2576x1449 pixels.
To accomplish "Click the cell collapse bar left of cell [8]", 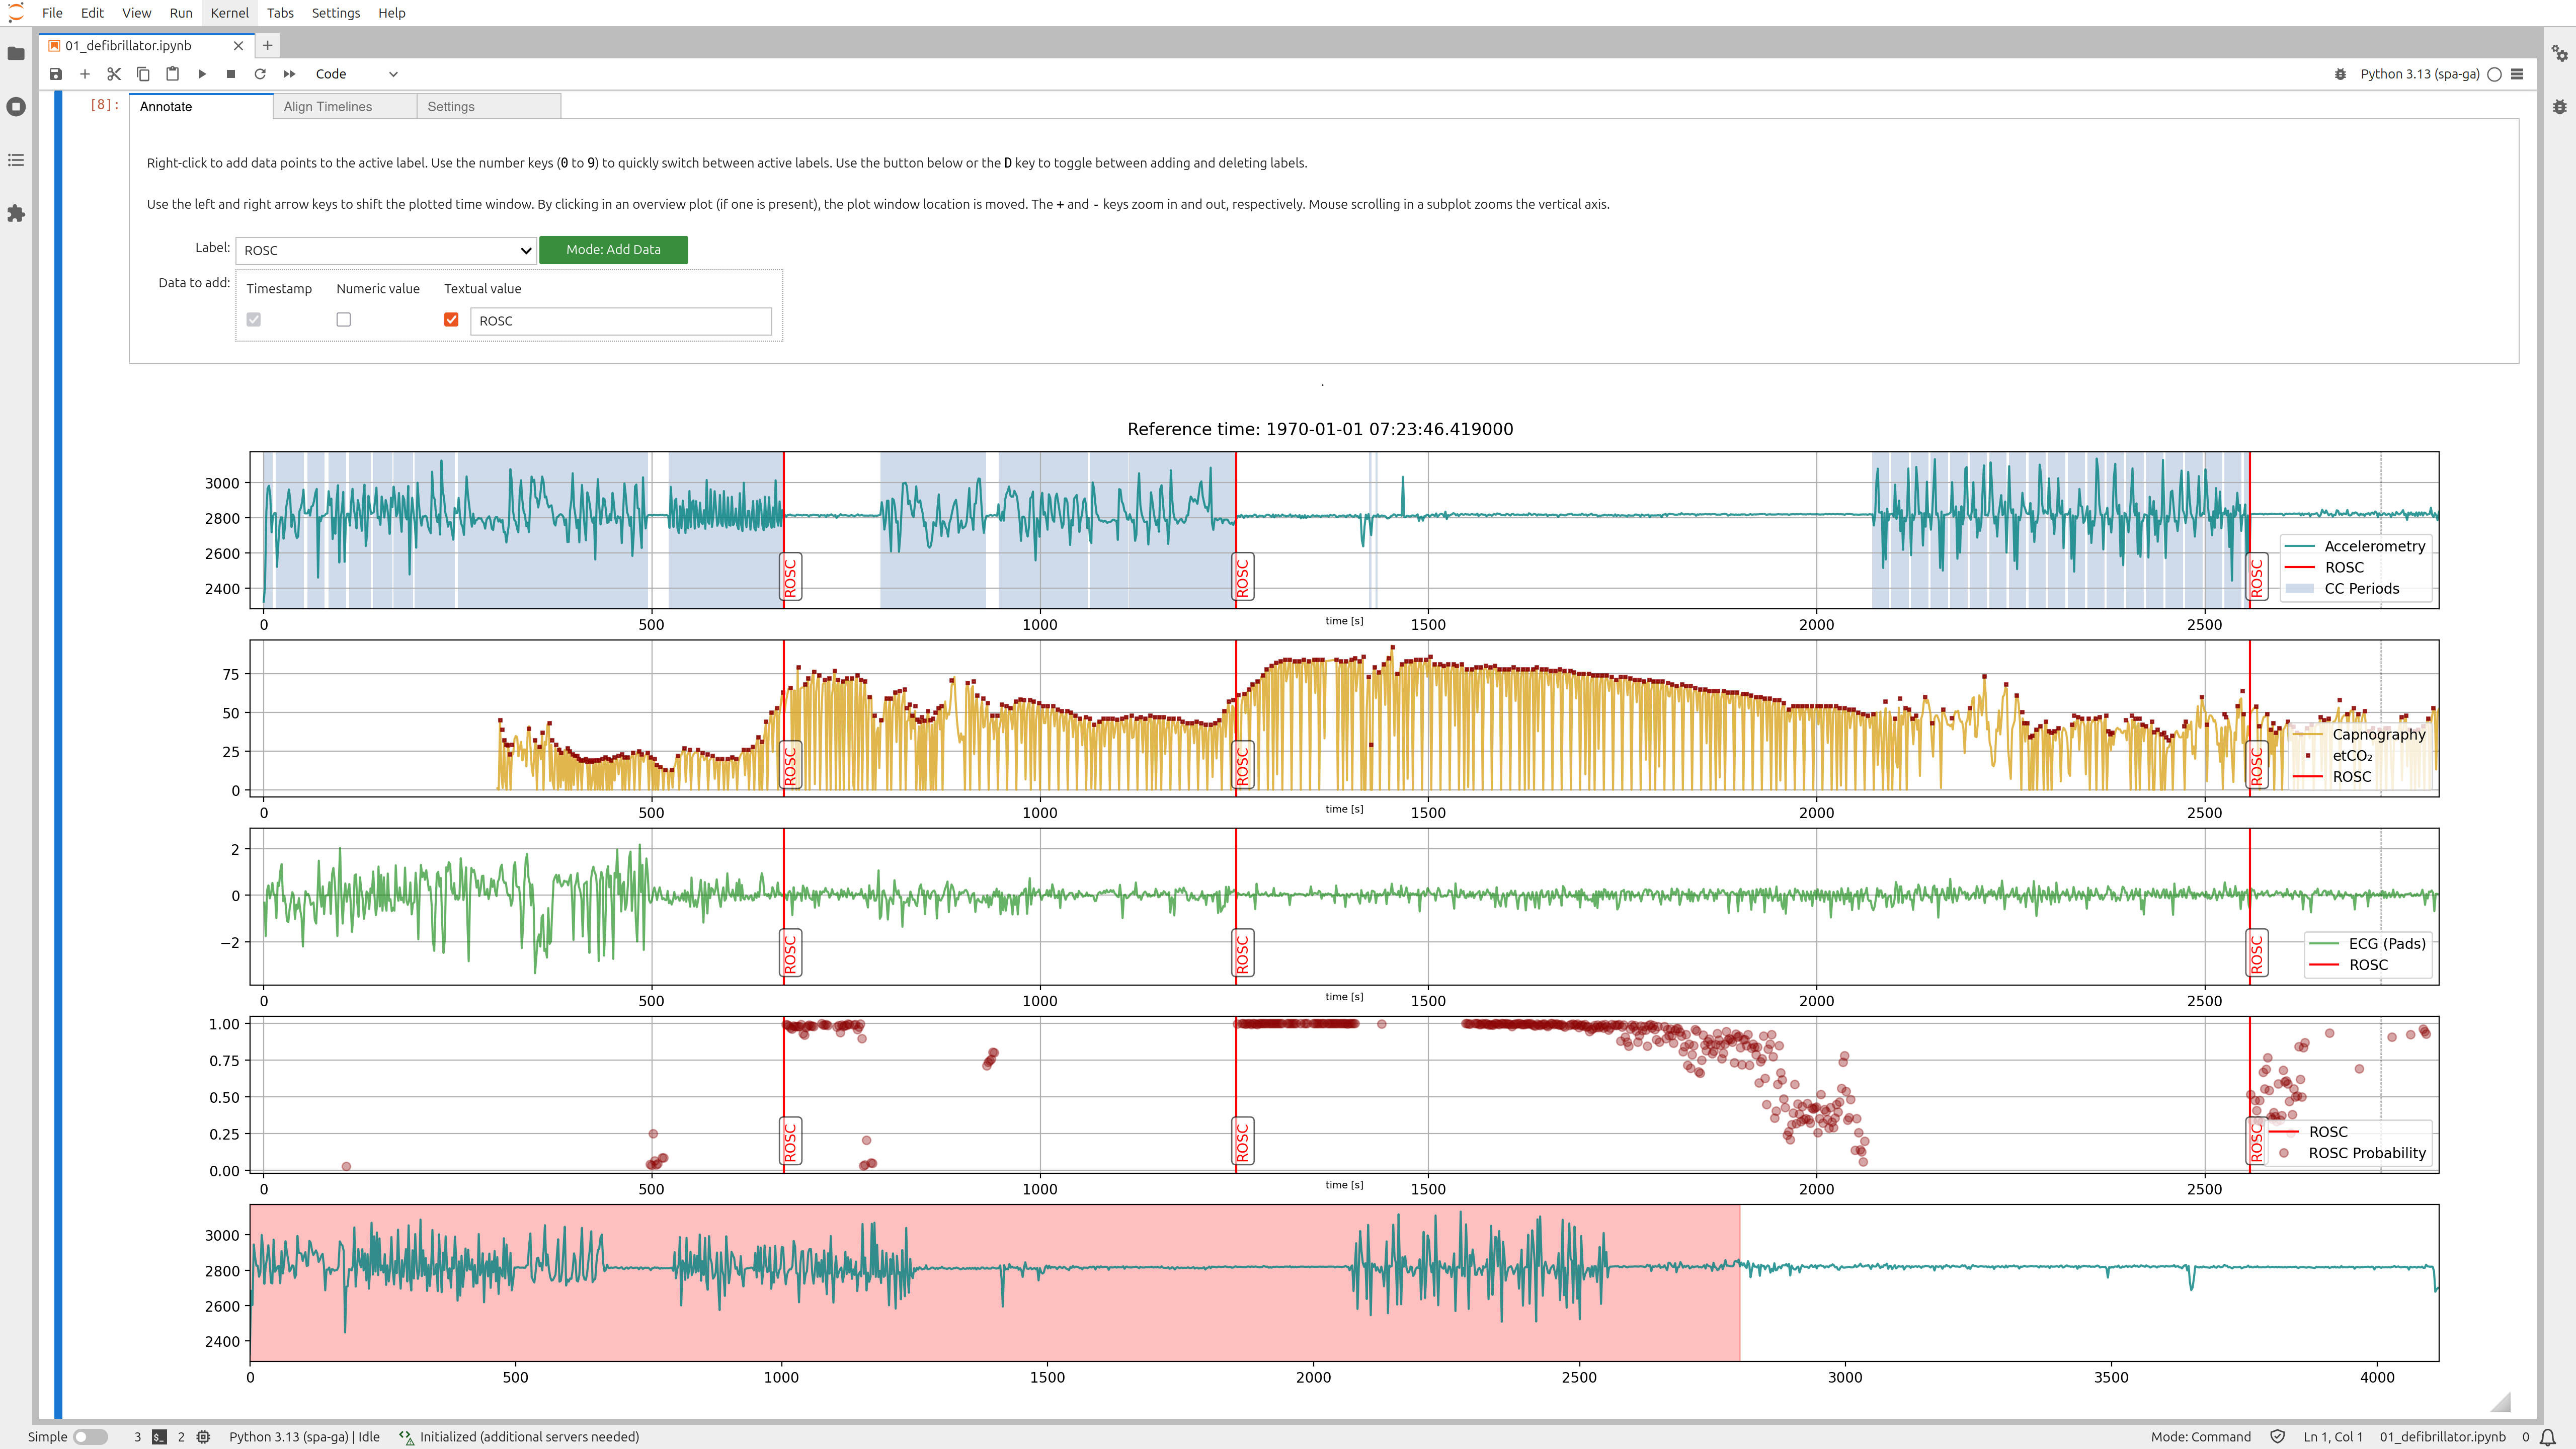I will coord(58,755).
